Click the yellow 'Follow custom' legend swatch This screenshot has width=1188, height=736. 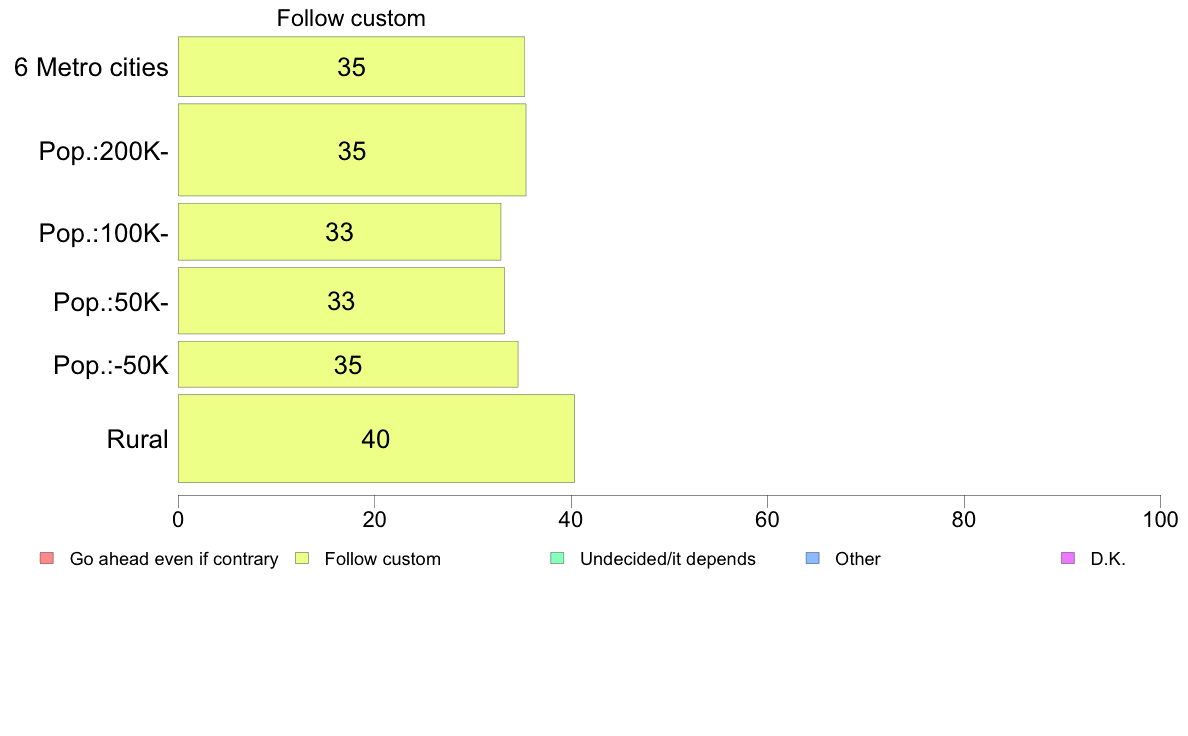point(302,559)
